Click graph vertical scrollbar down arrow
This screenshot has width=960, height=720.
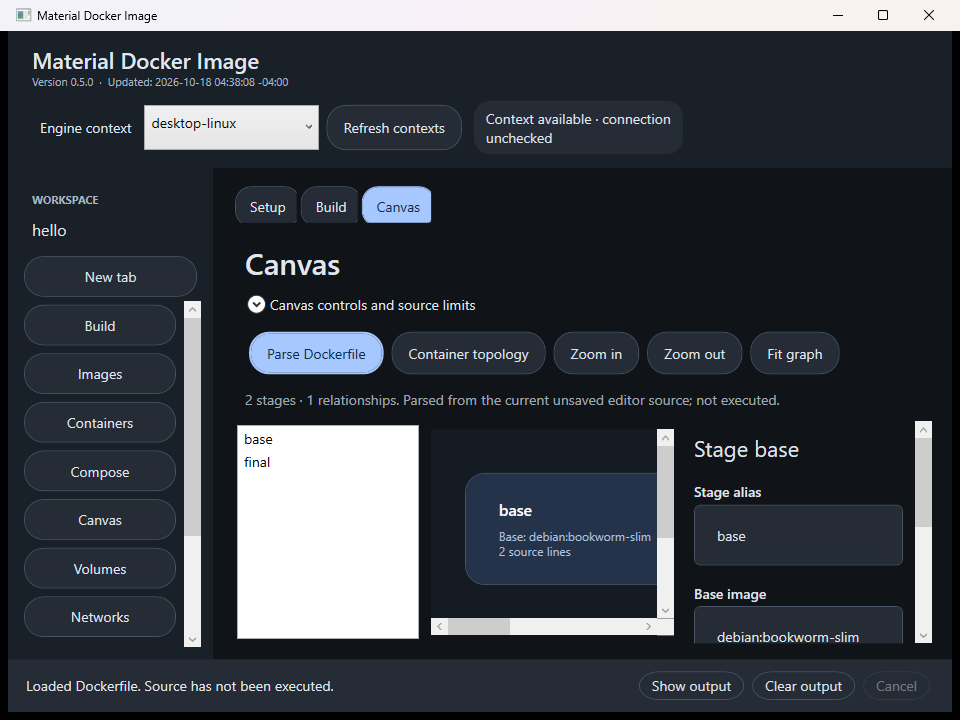tap(666, 610)
